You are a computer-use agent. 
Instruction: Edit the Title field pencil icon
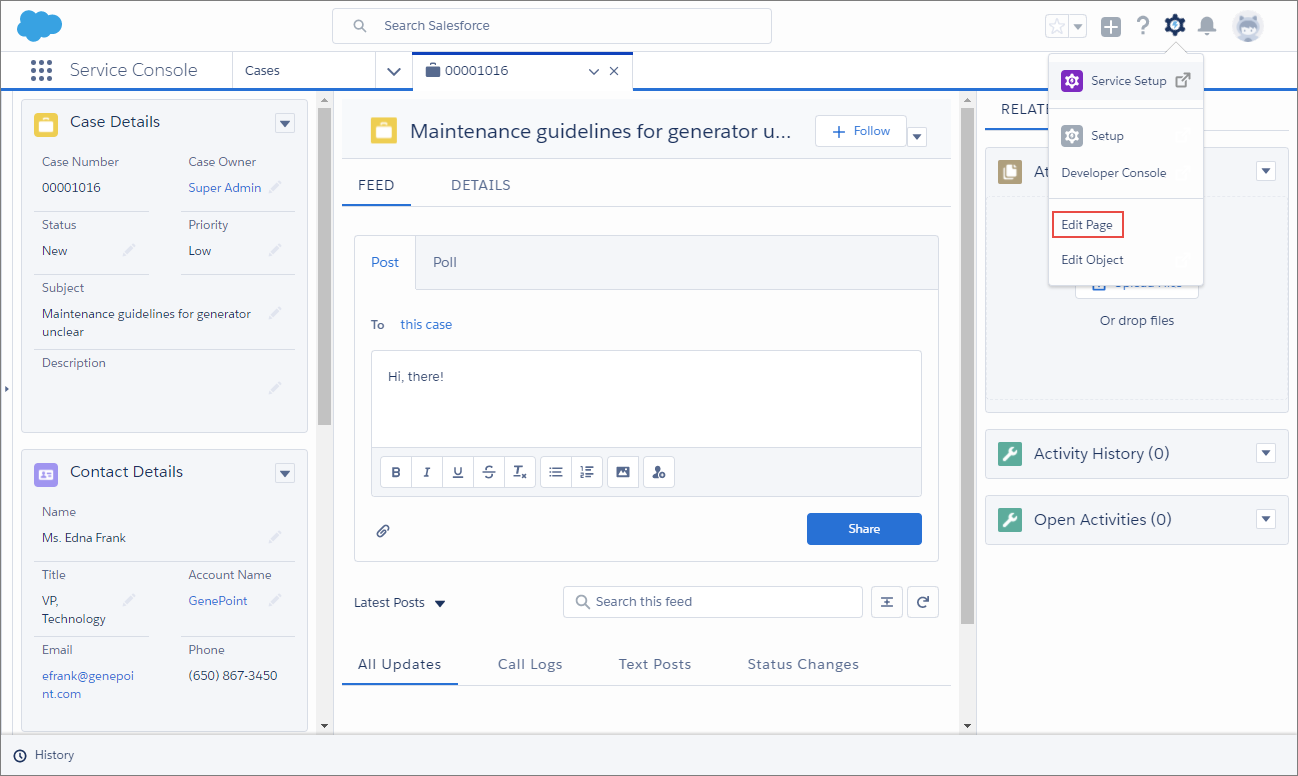[x=129, y=600]
